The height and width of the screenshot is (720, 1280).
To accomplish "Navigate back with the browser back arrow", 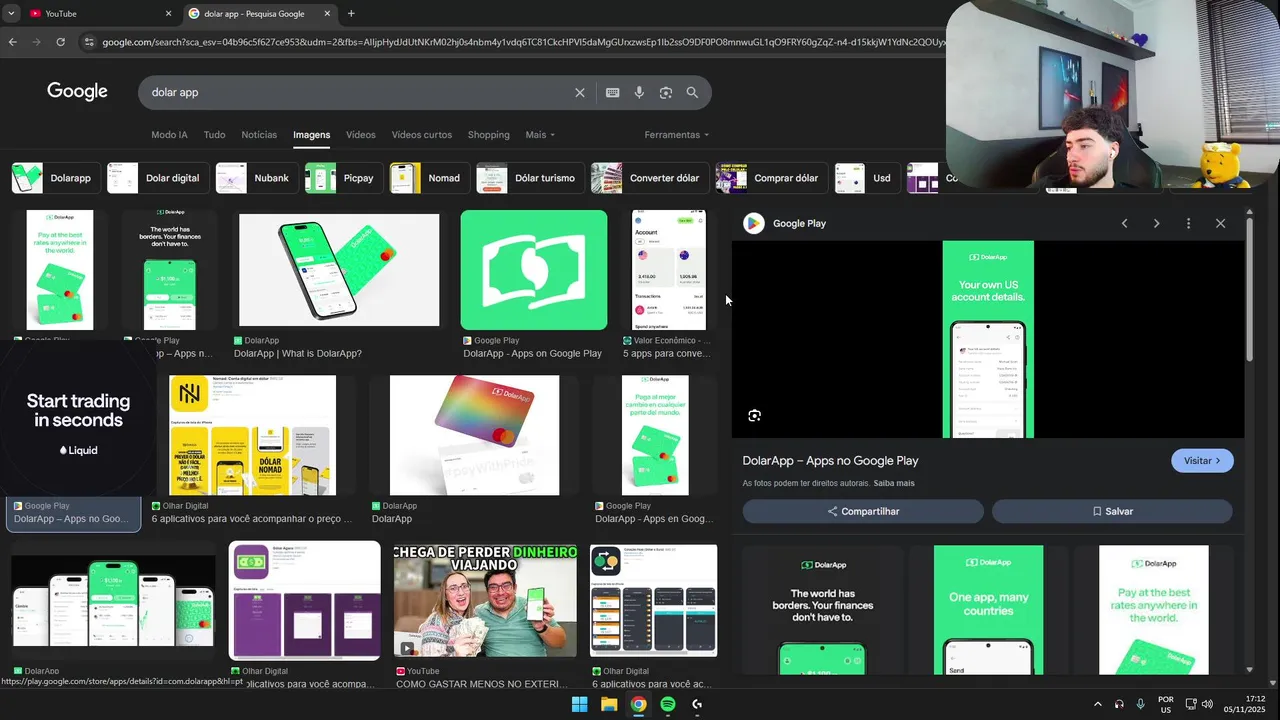I will coord(12,42).
